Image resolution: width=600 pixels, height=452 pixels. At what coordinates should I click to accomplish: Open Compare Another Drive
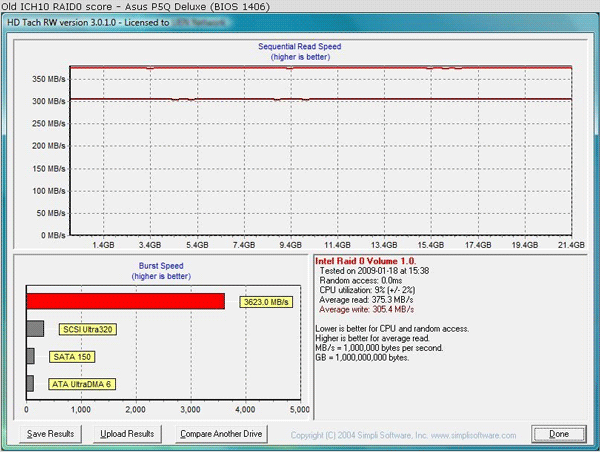tap(221, 434)
